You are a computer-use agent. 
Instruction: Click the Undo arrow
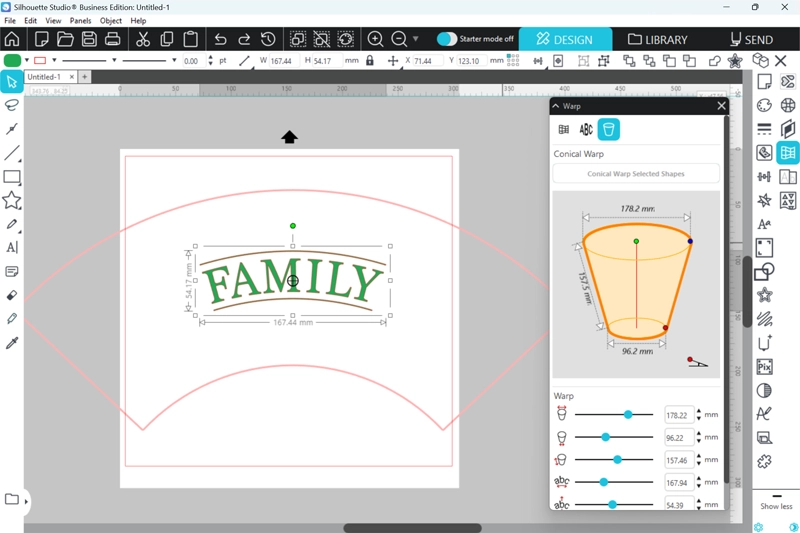click(221, 39)
